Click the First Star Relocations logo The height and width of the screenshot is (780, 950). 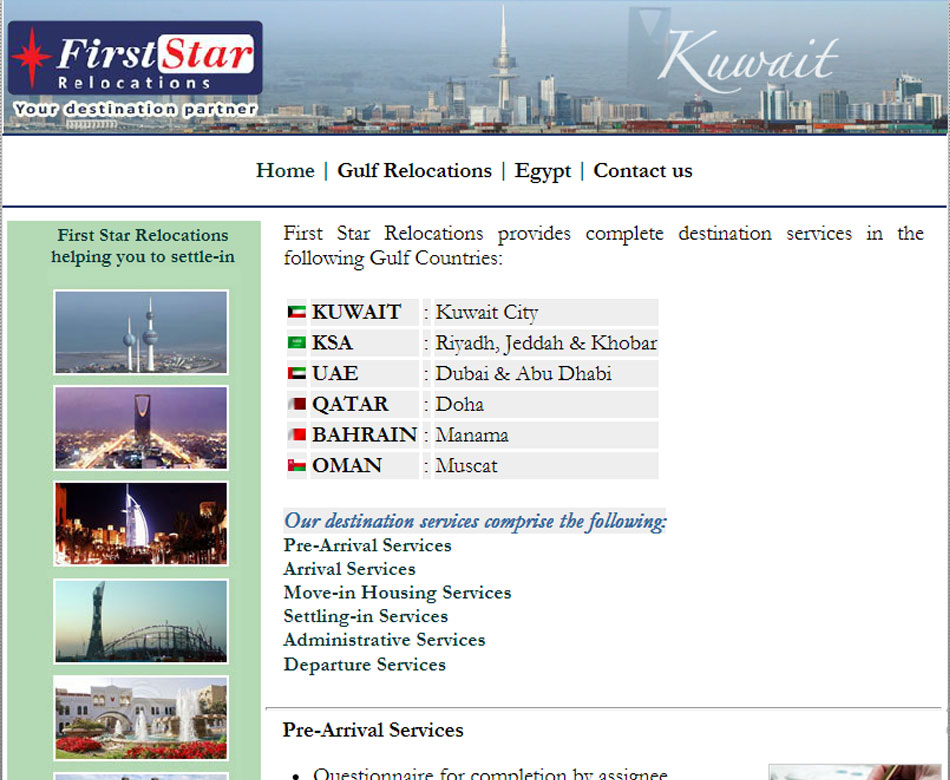(x=135, y=58)
